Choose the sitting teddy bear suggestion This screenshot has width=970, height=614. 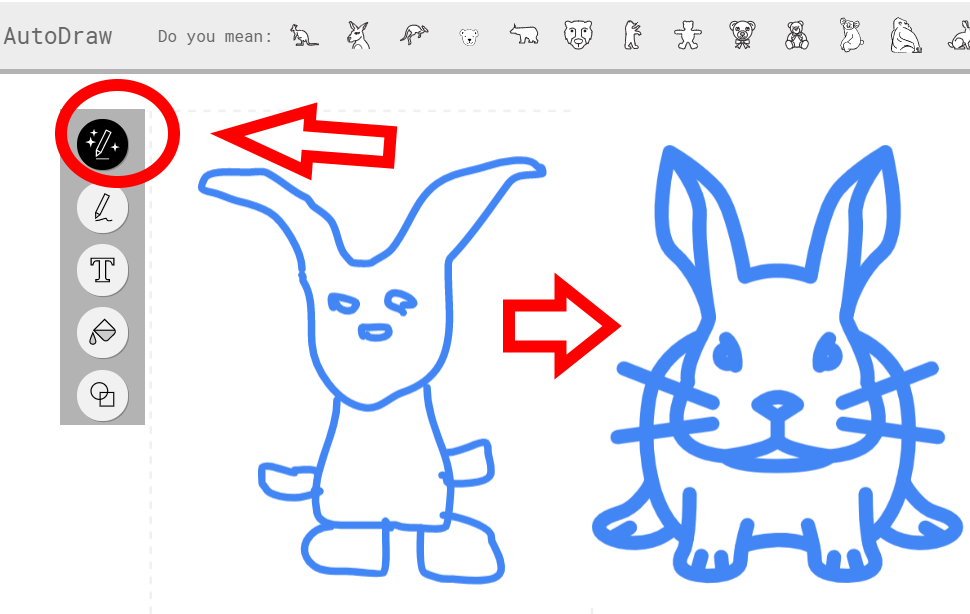pyautogui.click(x=797, y=36)
